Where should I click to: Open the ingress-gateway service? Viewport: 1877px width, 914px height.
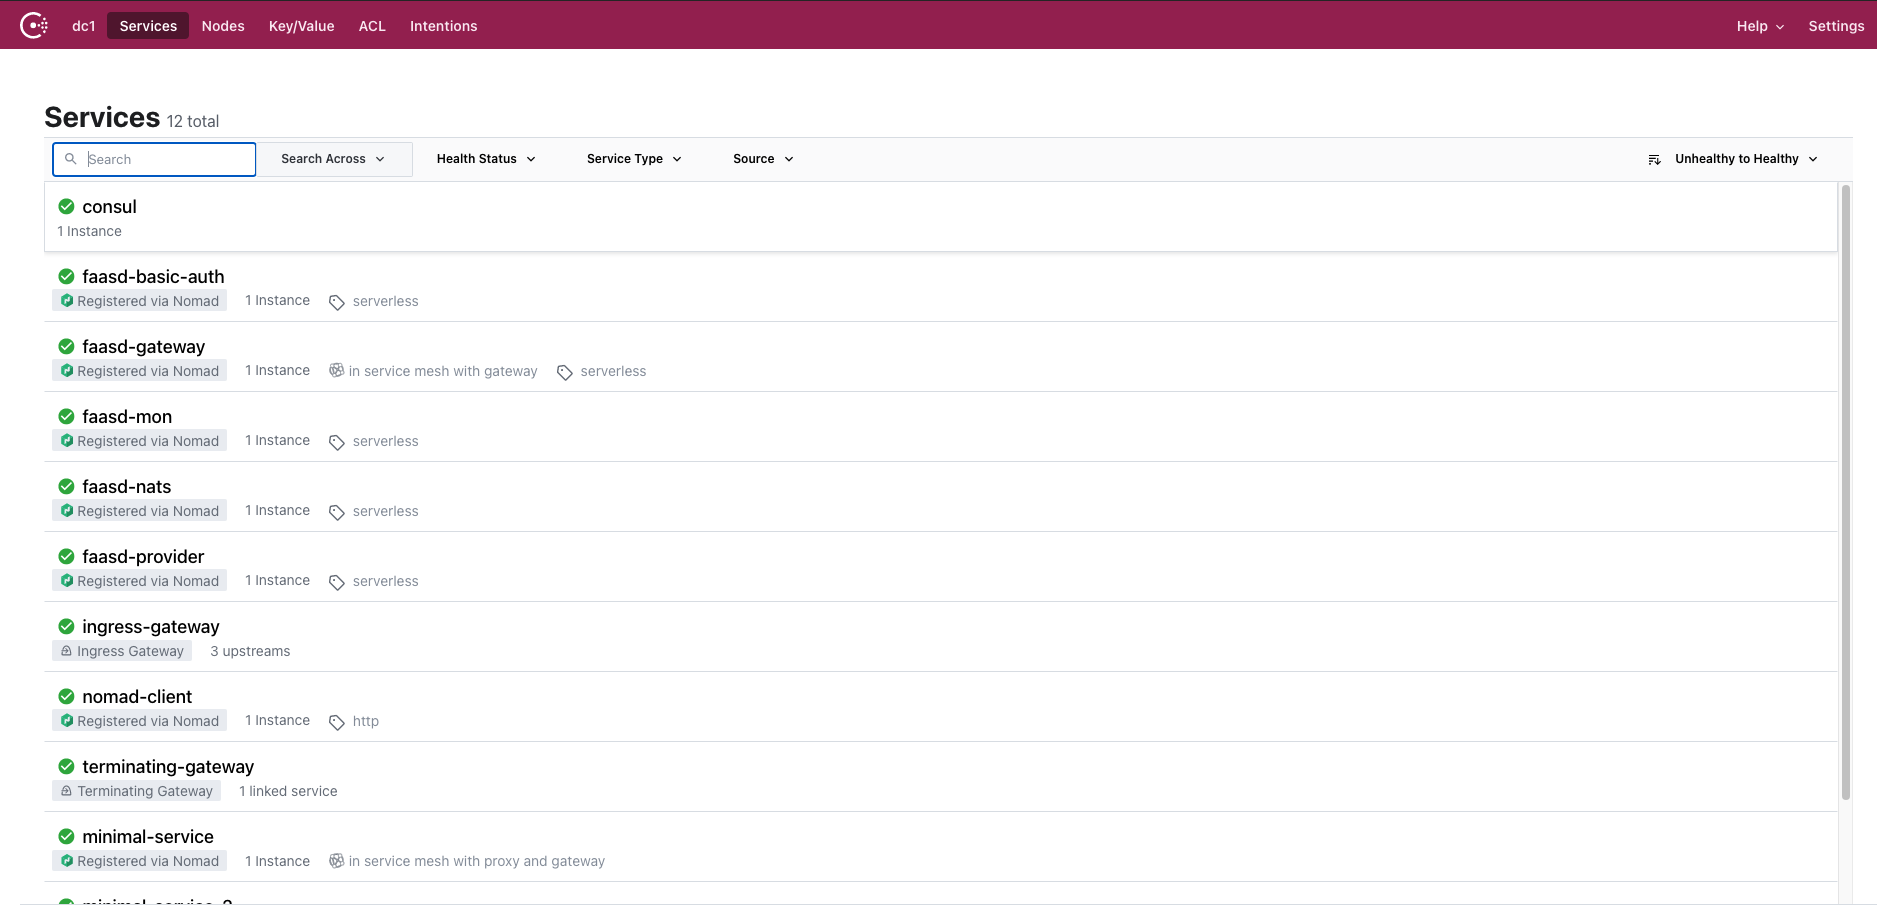pos(151,627)
